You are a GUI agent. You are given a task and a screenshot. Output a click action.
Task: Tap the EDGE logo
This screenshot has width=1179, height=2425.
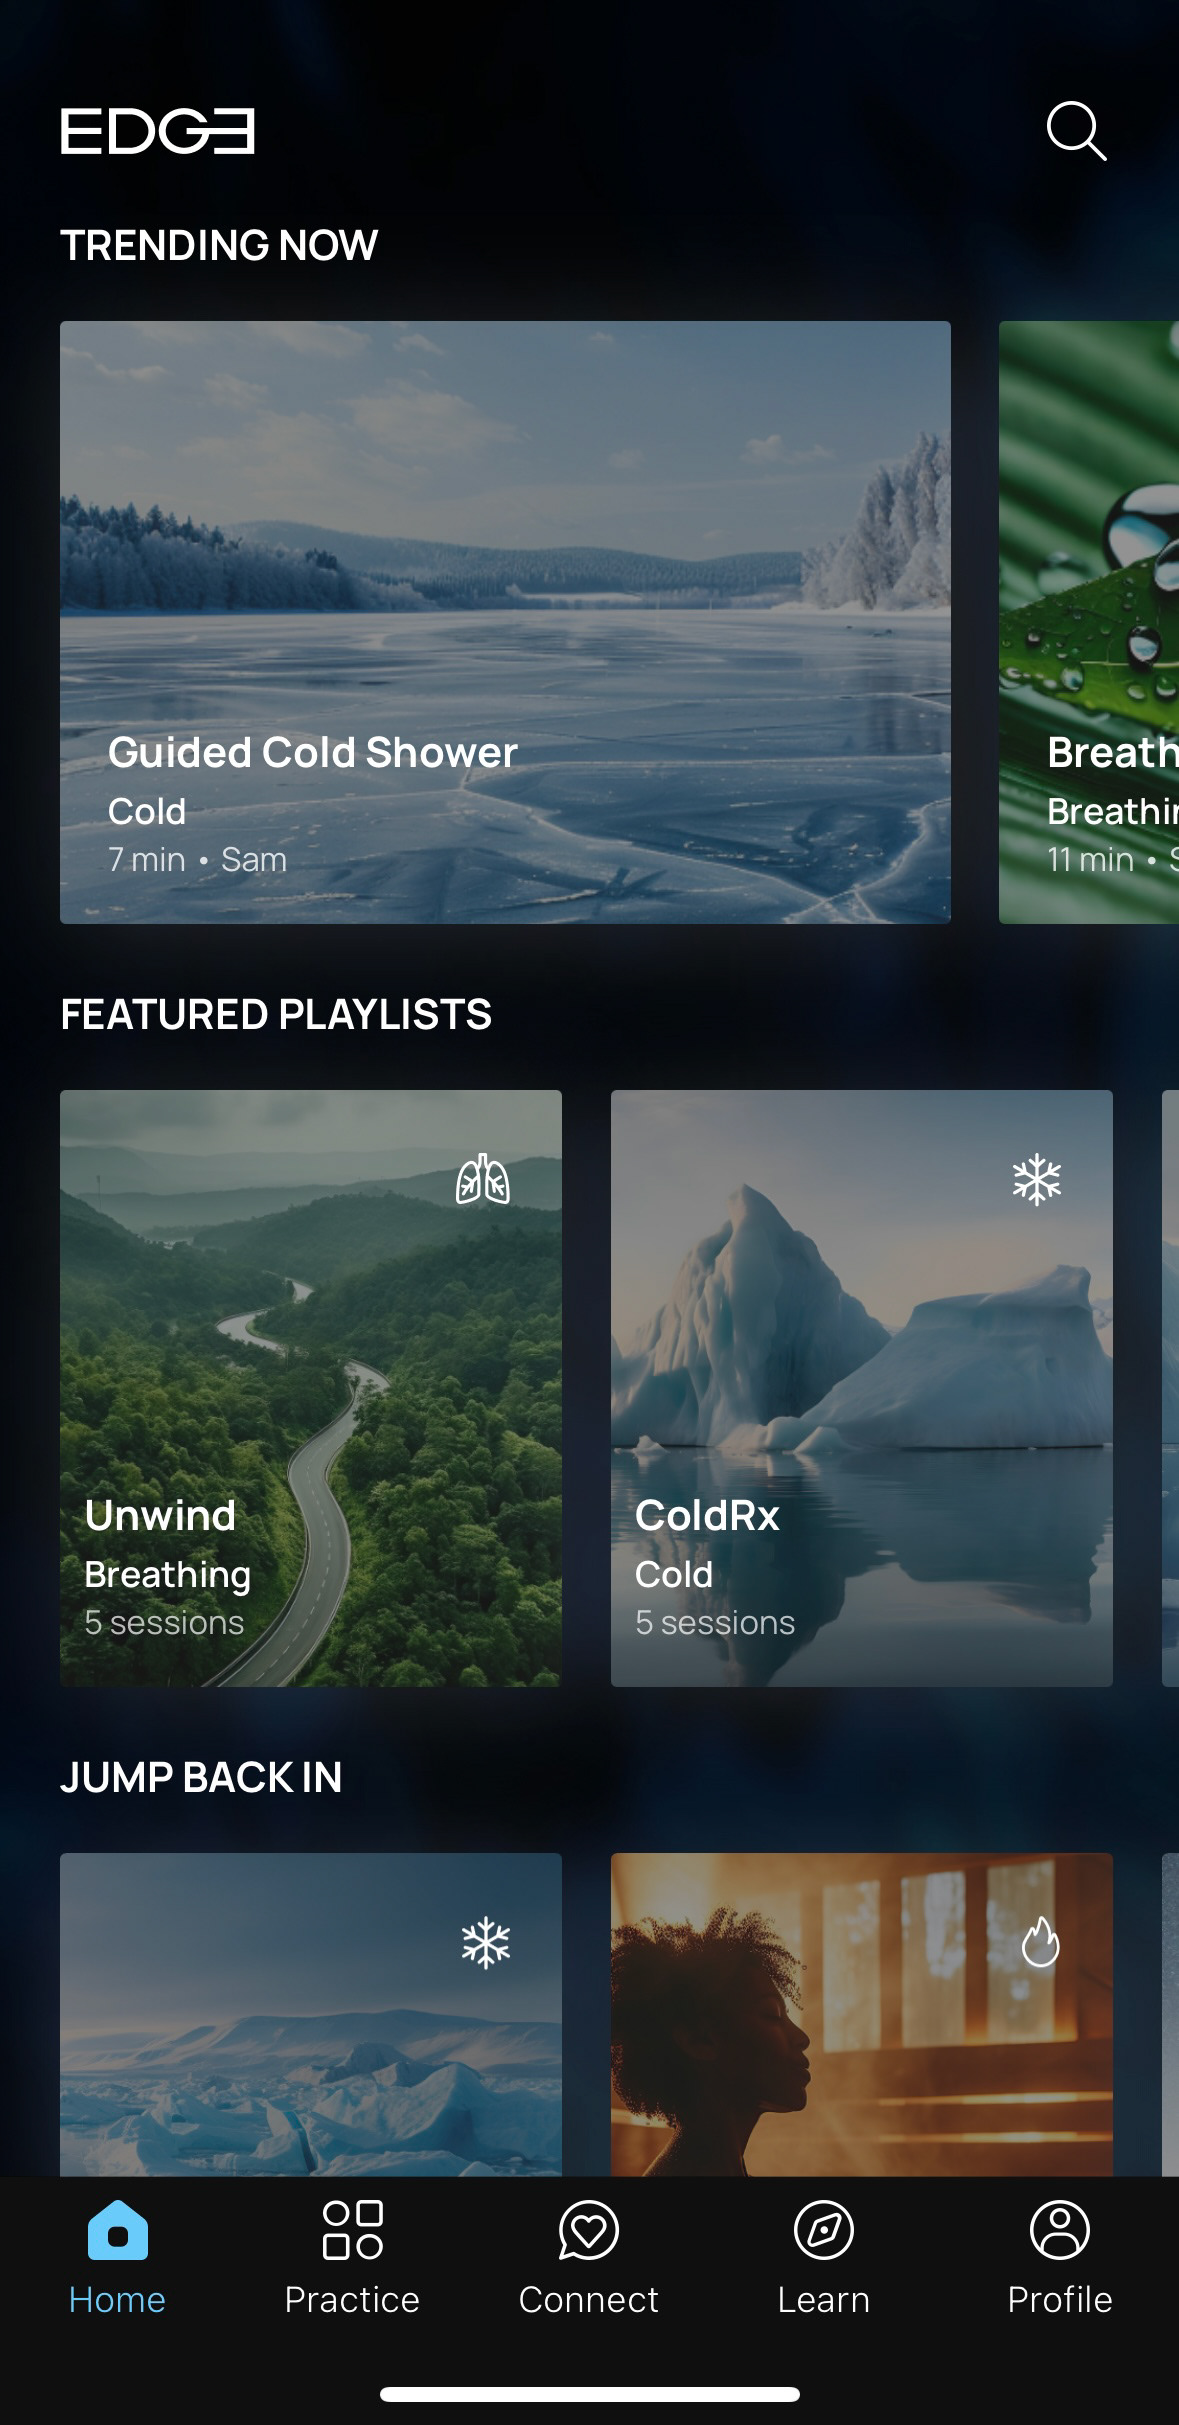click(158, 131)
